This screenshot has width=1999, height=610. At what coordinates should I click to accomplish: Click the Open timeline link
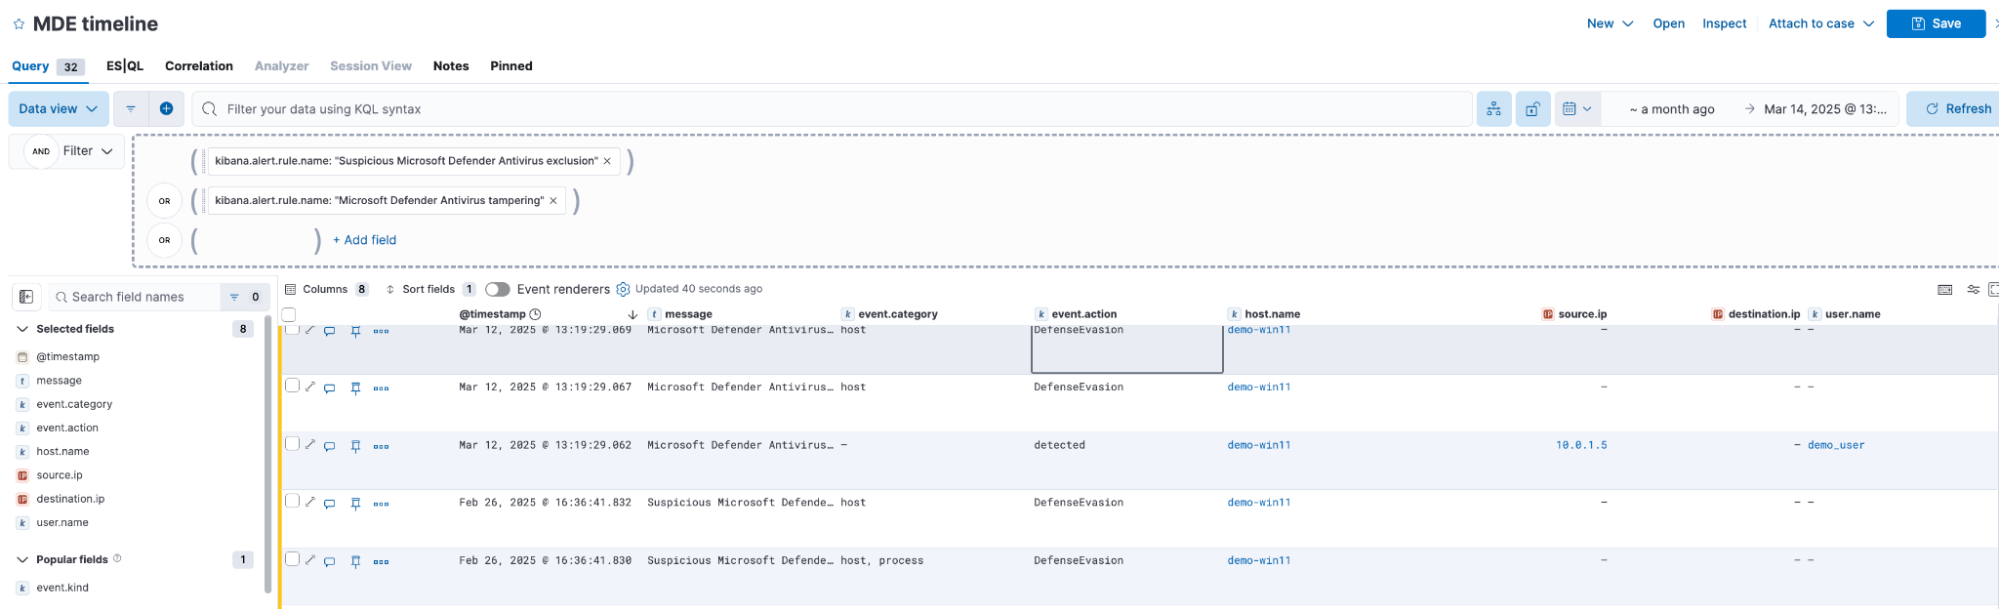pos(1668,24)
